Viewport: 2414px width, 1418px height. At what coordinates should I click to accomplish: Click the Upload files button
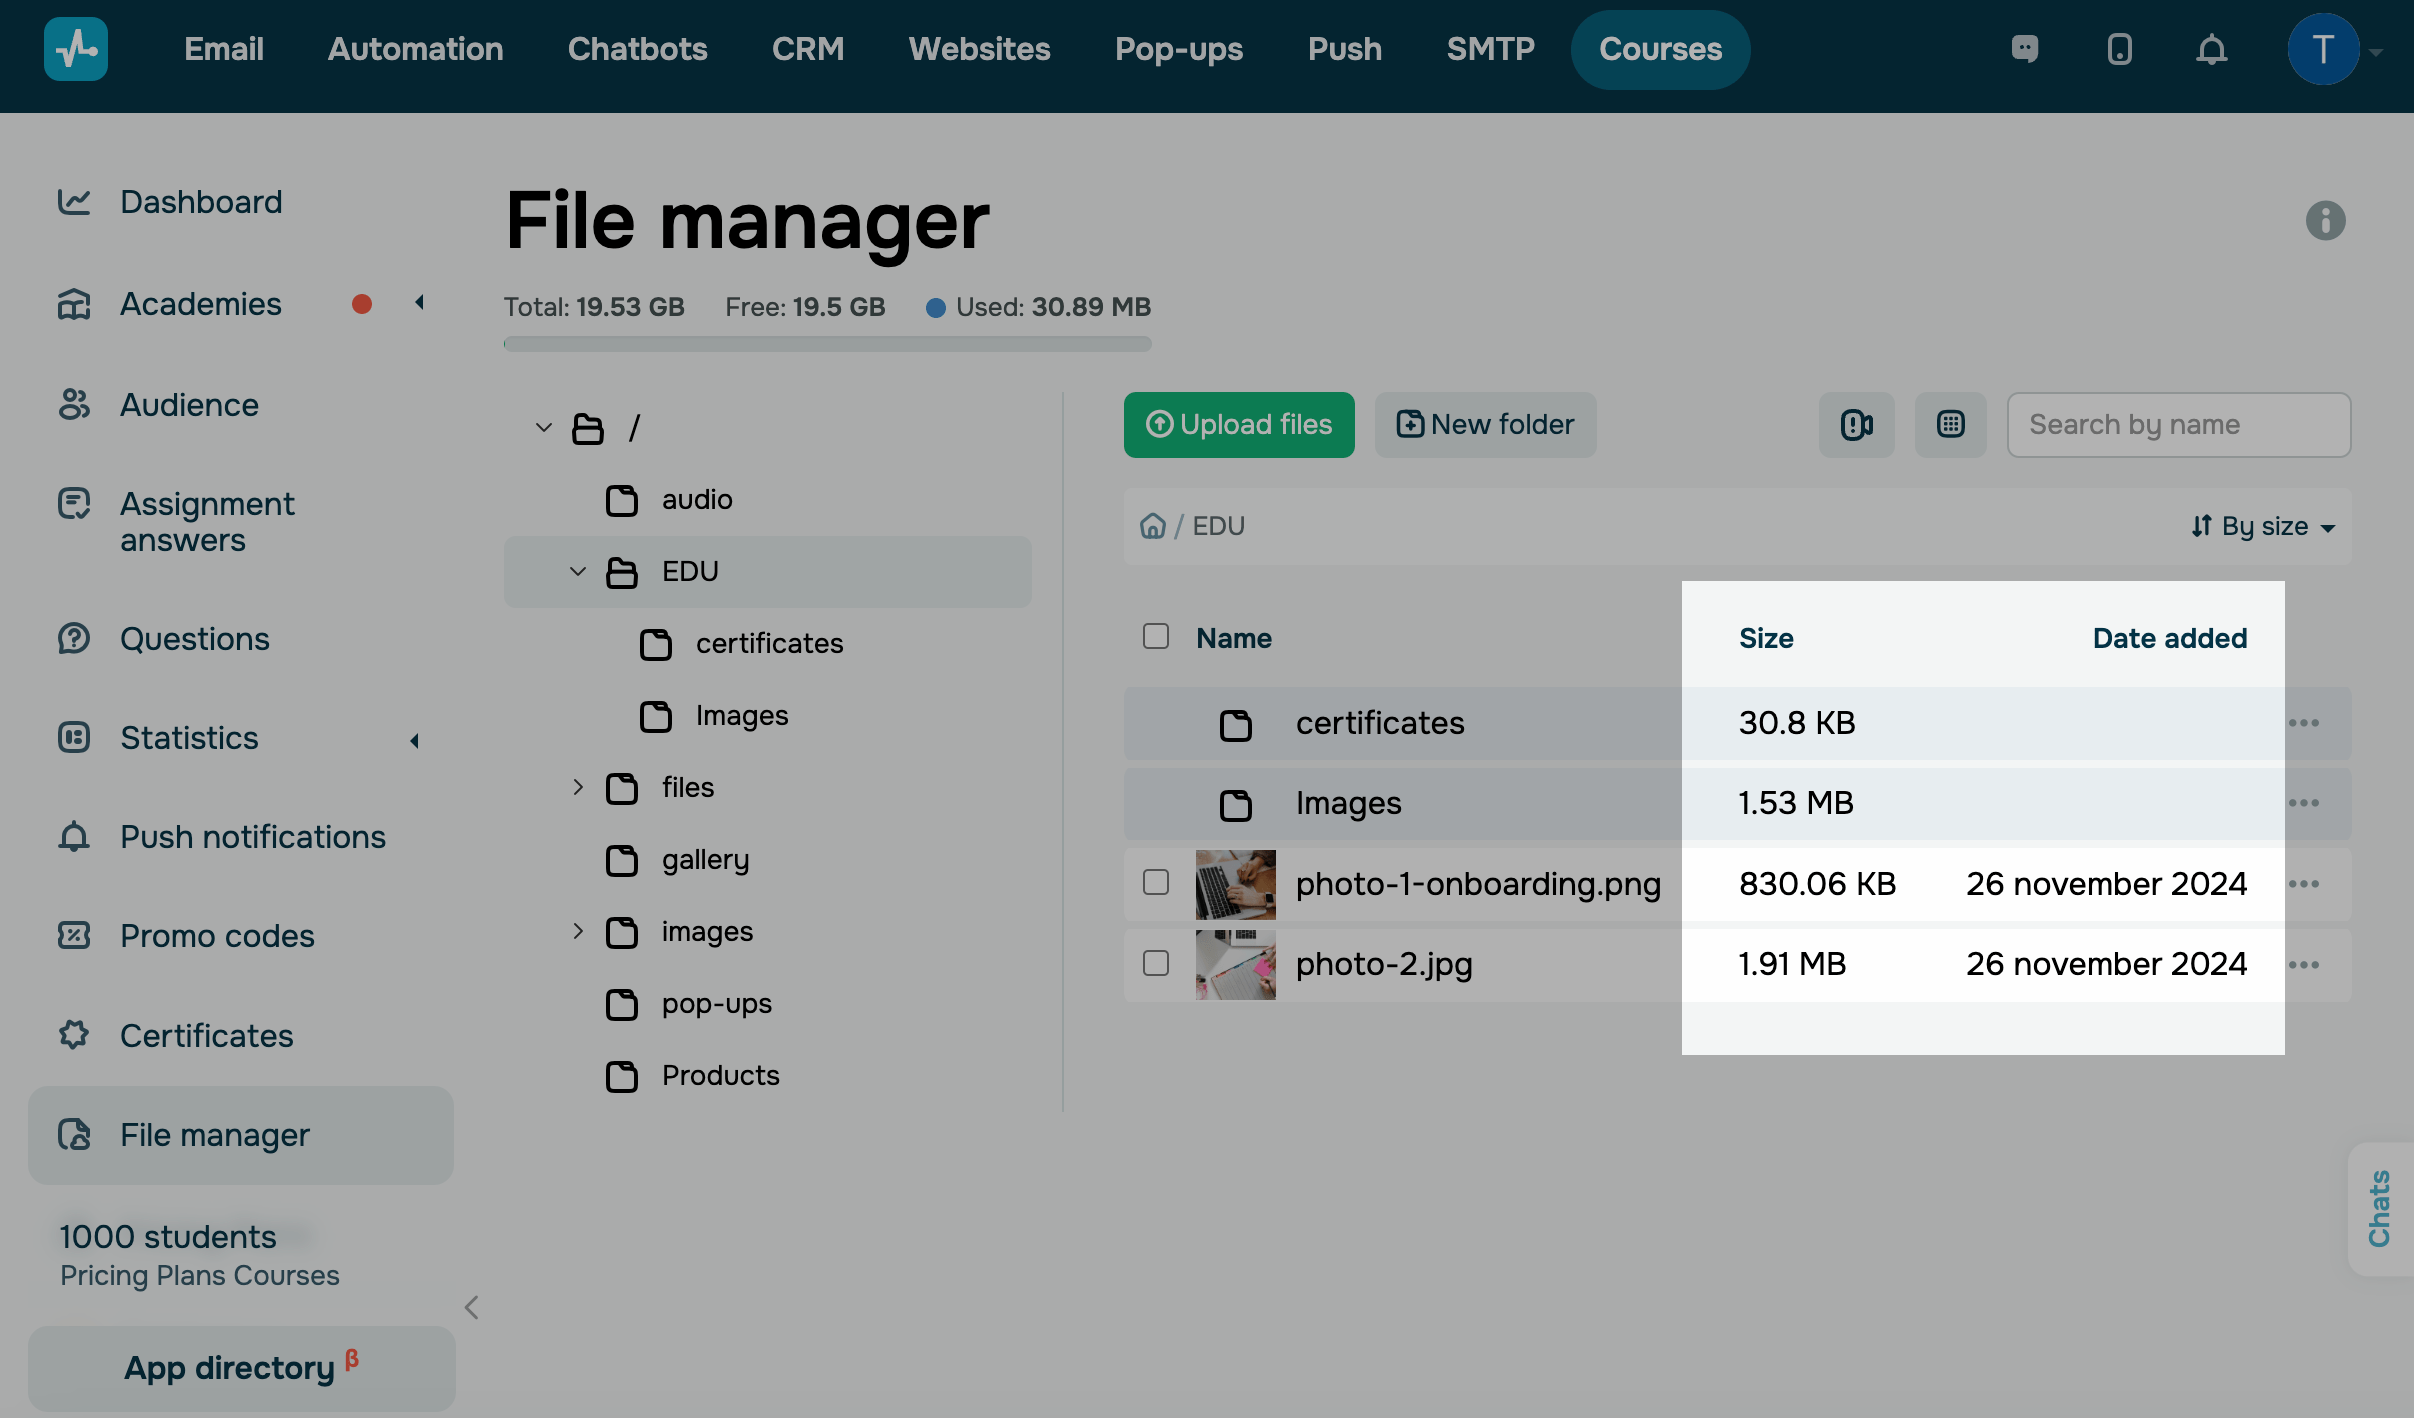[x=1239, y=425]
